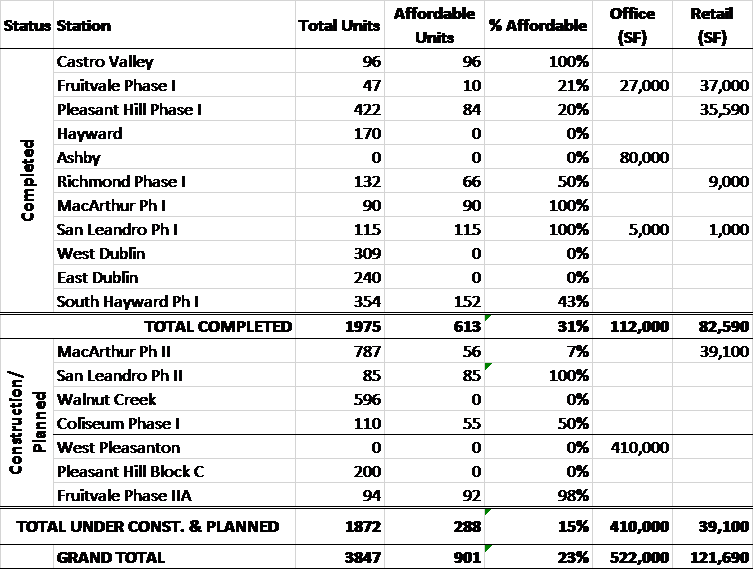
Task: Select the 'West Pleasanton' station cell
Action: (x=174, y=447)
